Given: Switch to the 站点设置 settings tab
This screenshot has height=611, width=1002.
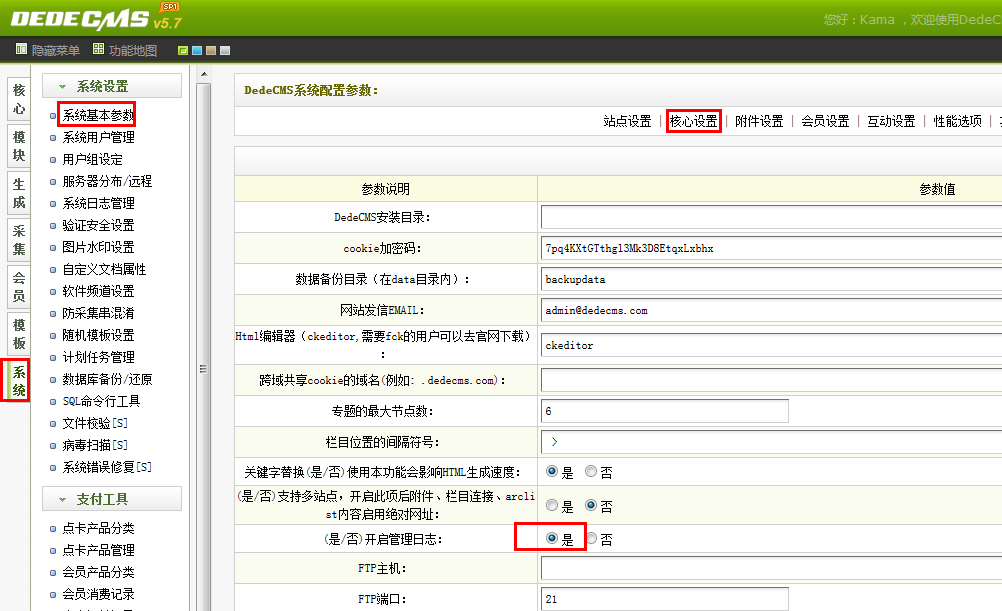Looking at the screenshot, I should (627, 121).
